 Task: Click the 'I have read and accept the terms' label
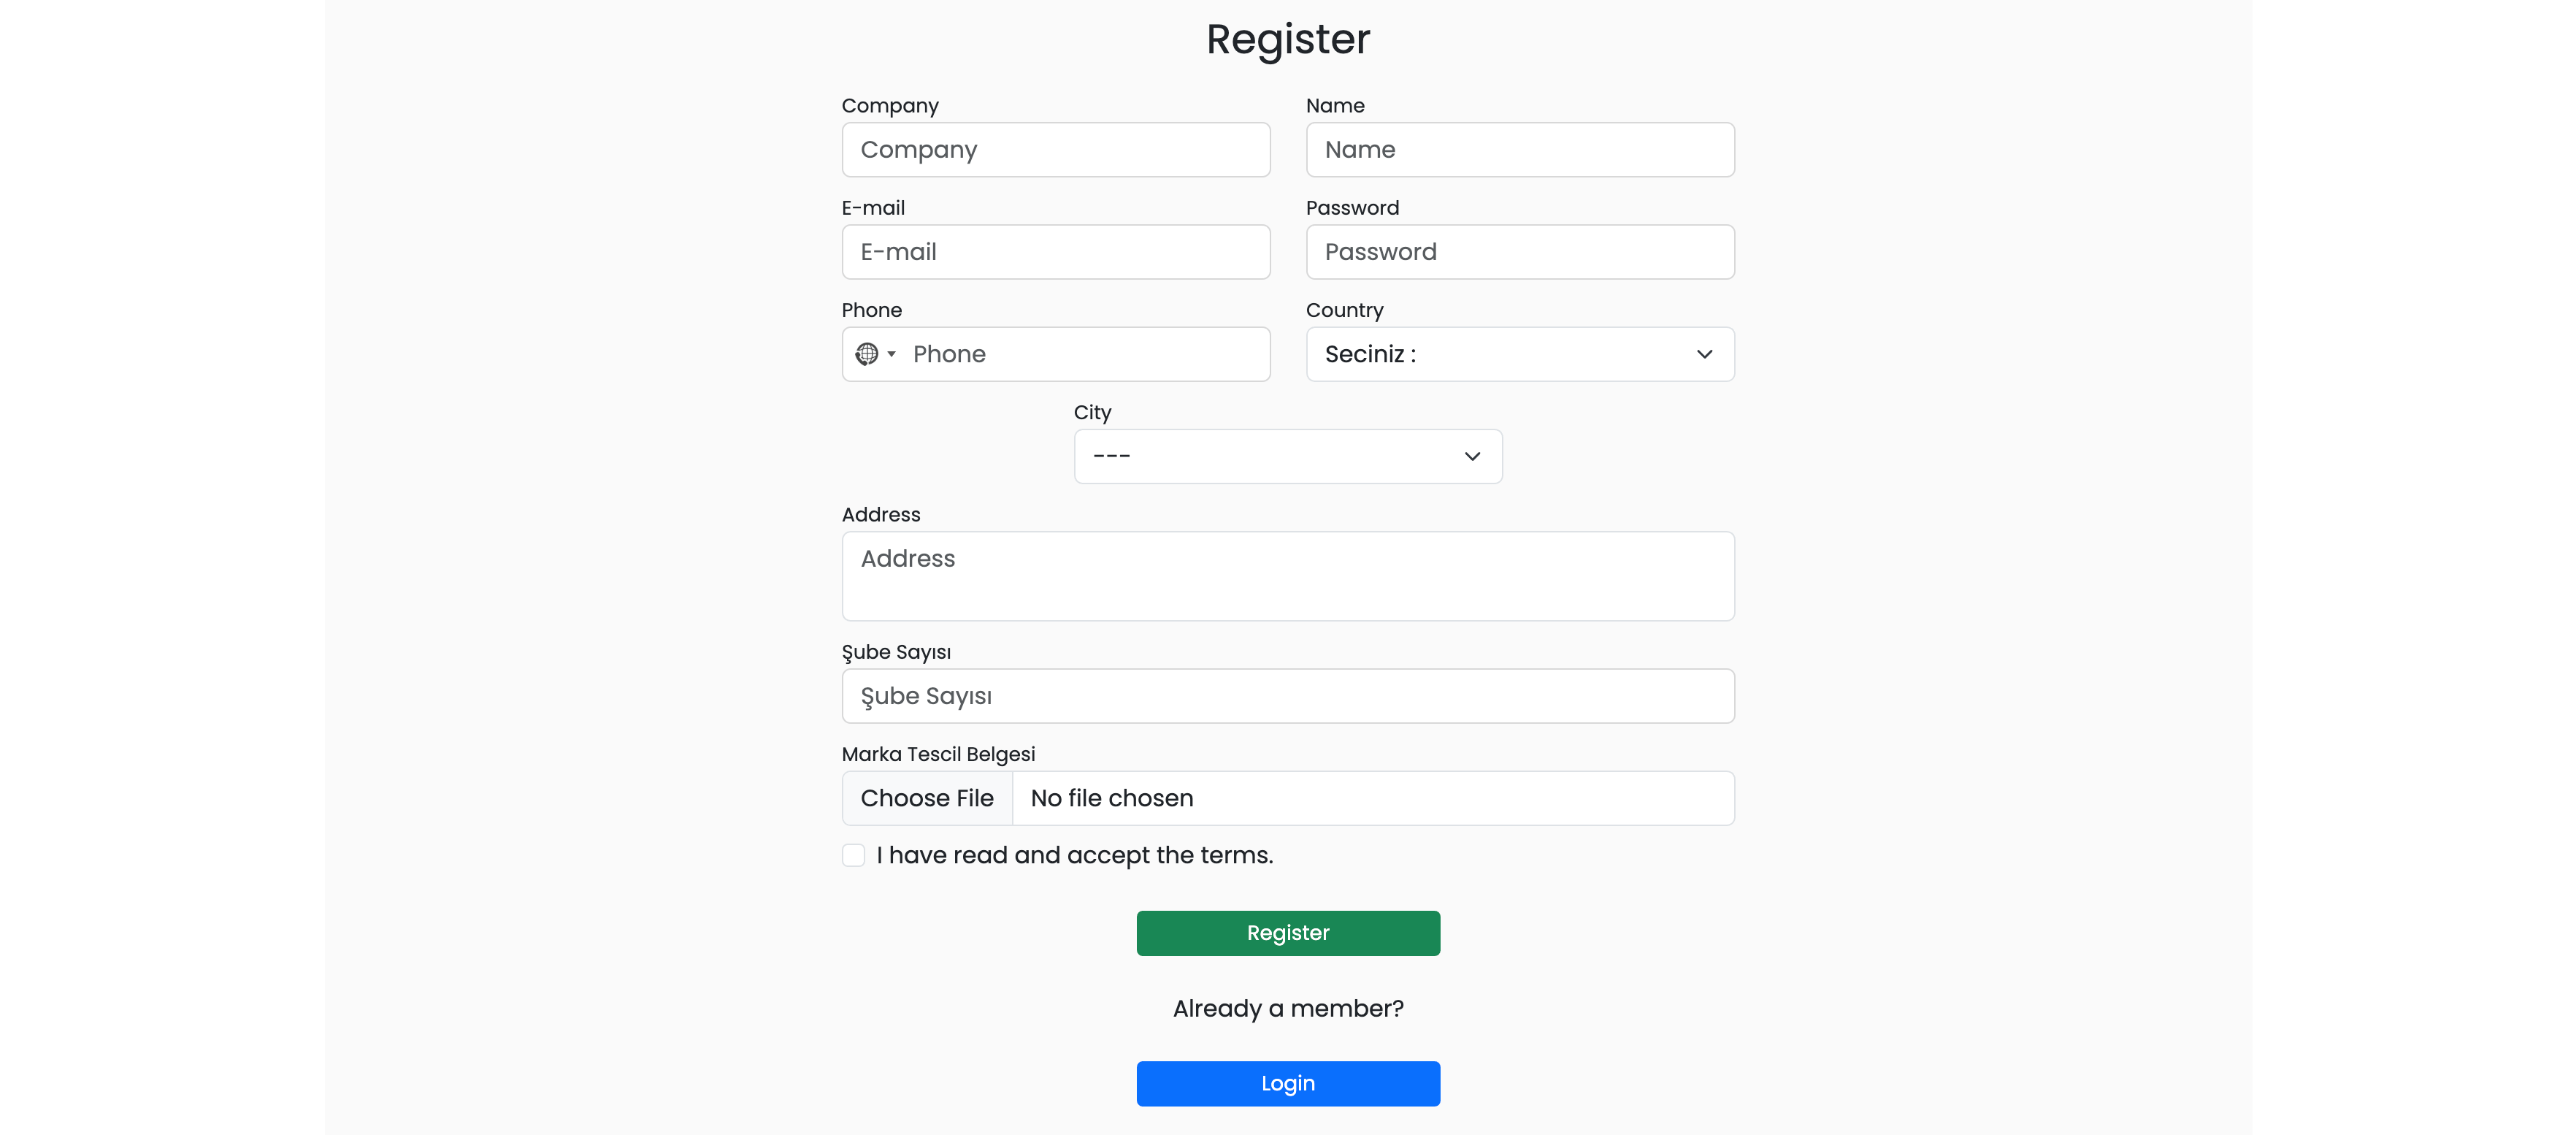(x=1074, y=855)
